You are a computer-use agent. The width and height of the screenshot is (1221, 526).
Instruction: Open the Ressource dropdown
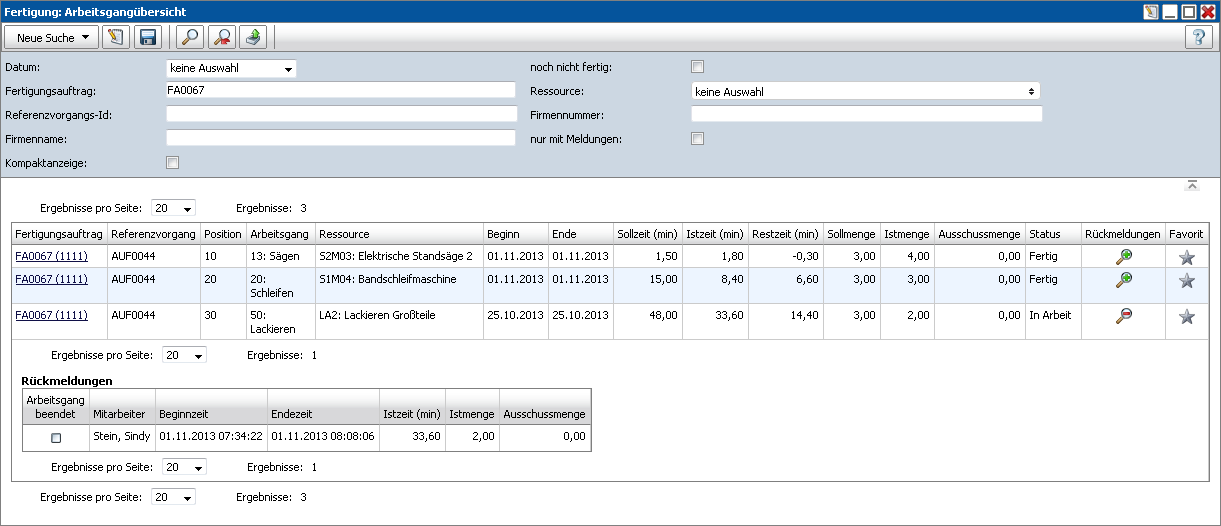tap(865, 91)
